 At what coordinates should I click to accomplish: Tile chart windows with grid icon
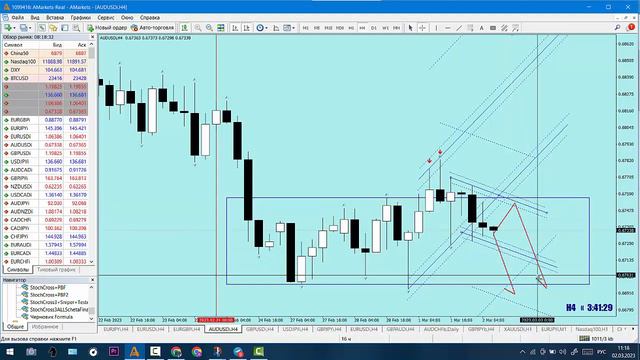(x=221, y=28)
